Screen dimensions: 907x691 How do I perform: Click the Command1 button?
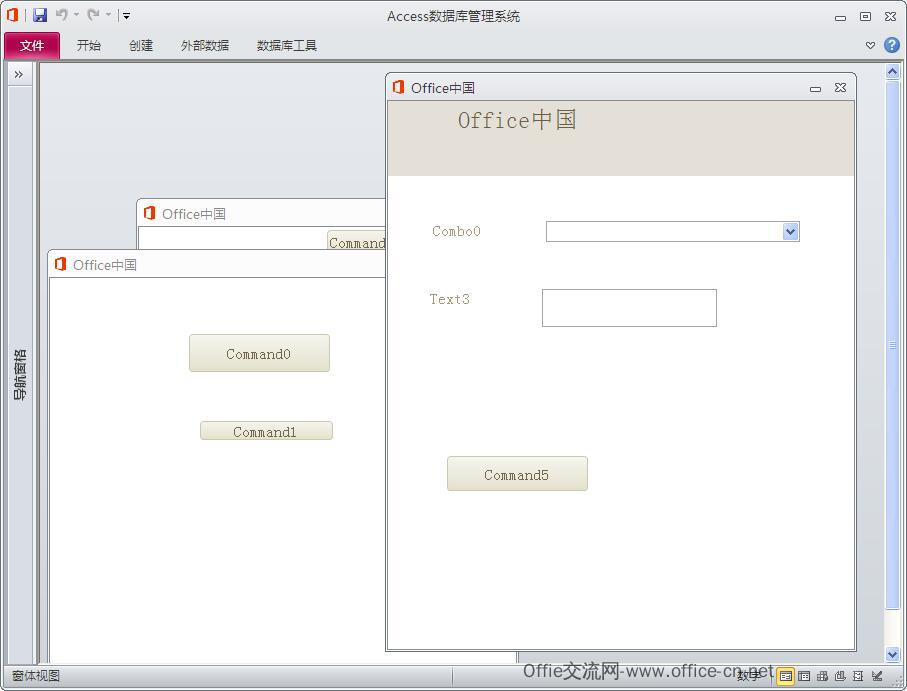pyautogui.click(x=266, y=431)
